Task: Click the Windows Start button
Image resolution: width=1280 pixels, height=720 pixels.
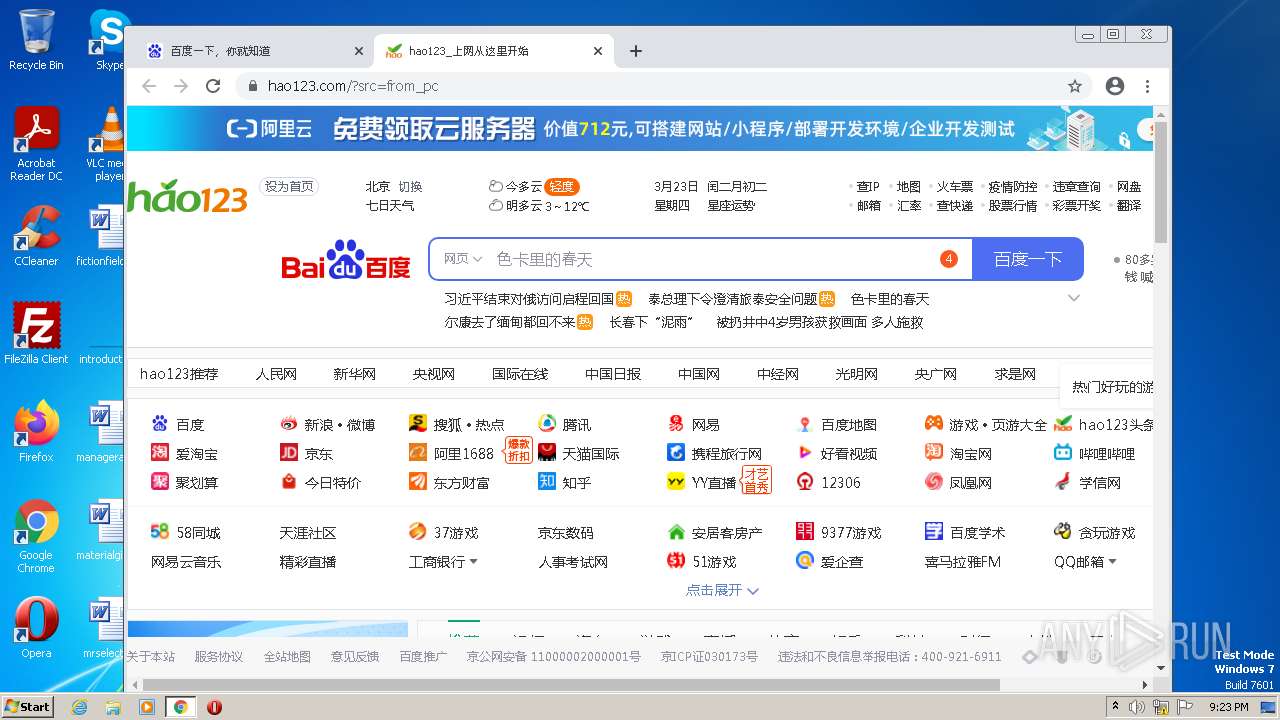Action: point(28,706)
